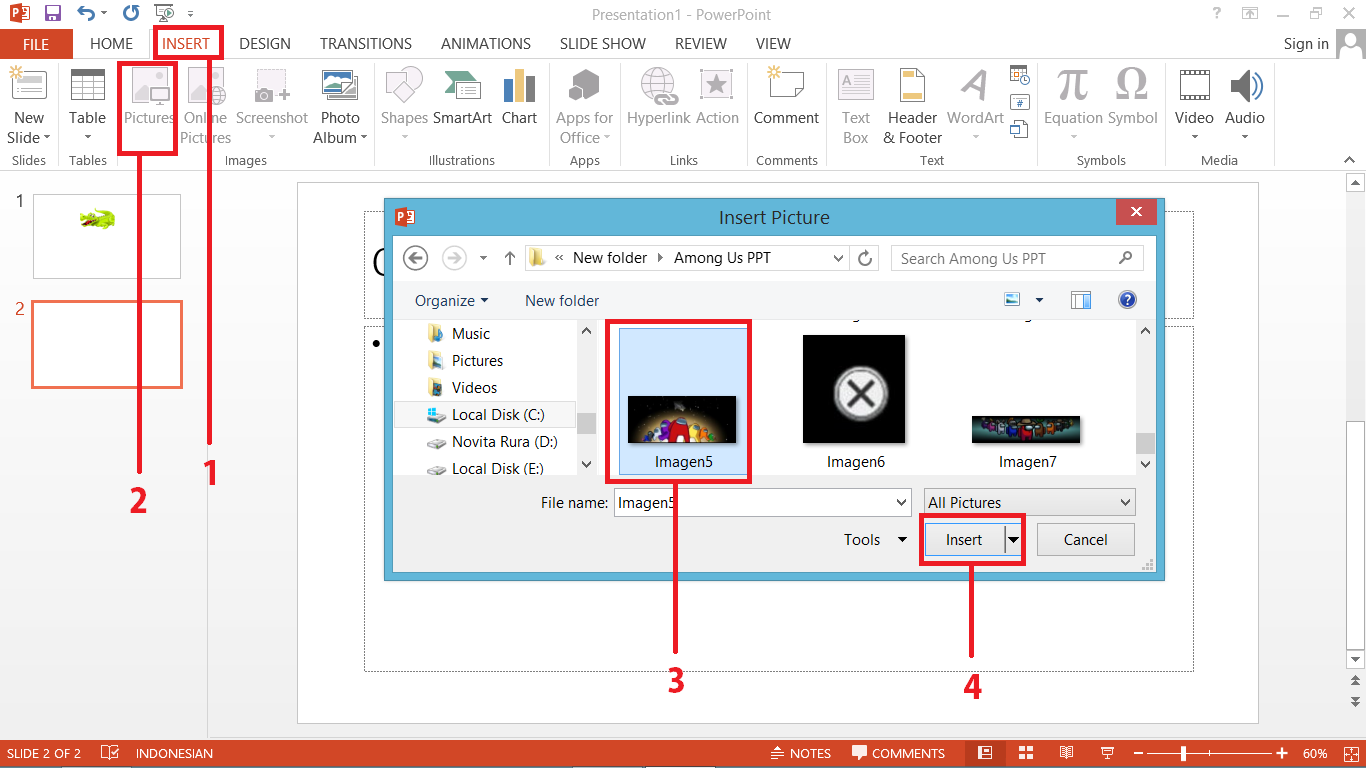The image size is (1366, 768).
Task: Click the zoom in plus button
Action: (x=1282, y=753)
